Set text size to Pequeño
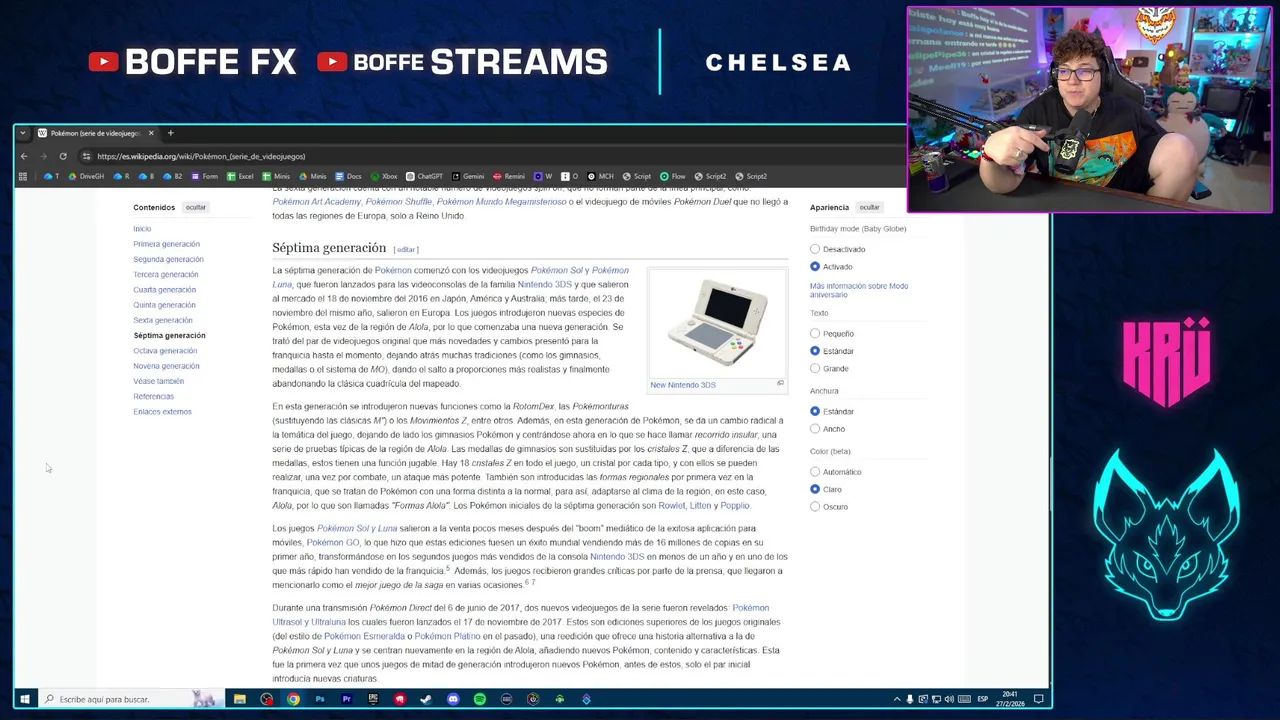Viewport: 1280px width, 720px height. 815,333
